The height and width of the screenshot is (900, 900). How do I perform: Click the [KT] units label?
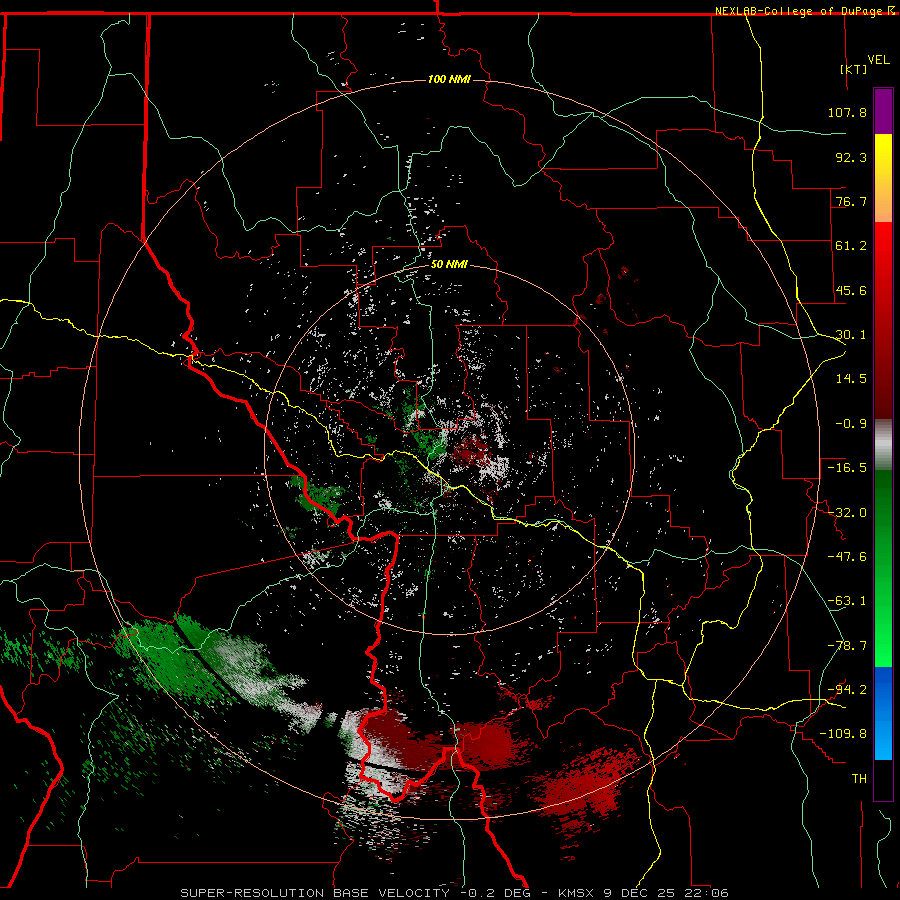pos(854,69)
